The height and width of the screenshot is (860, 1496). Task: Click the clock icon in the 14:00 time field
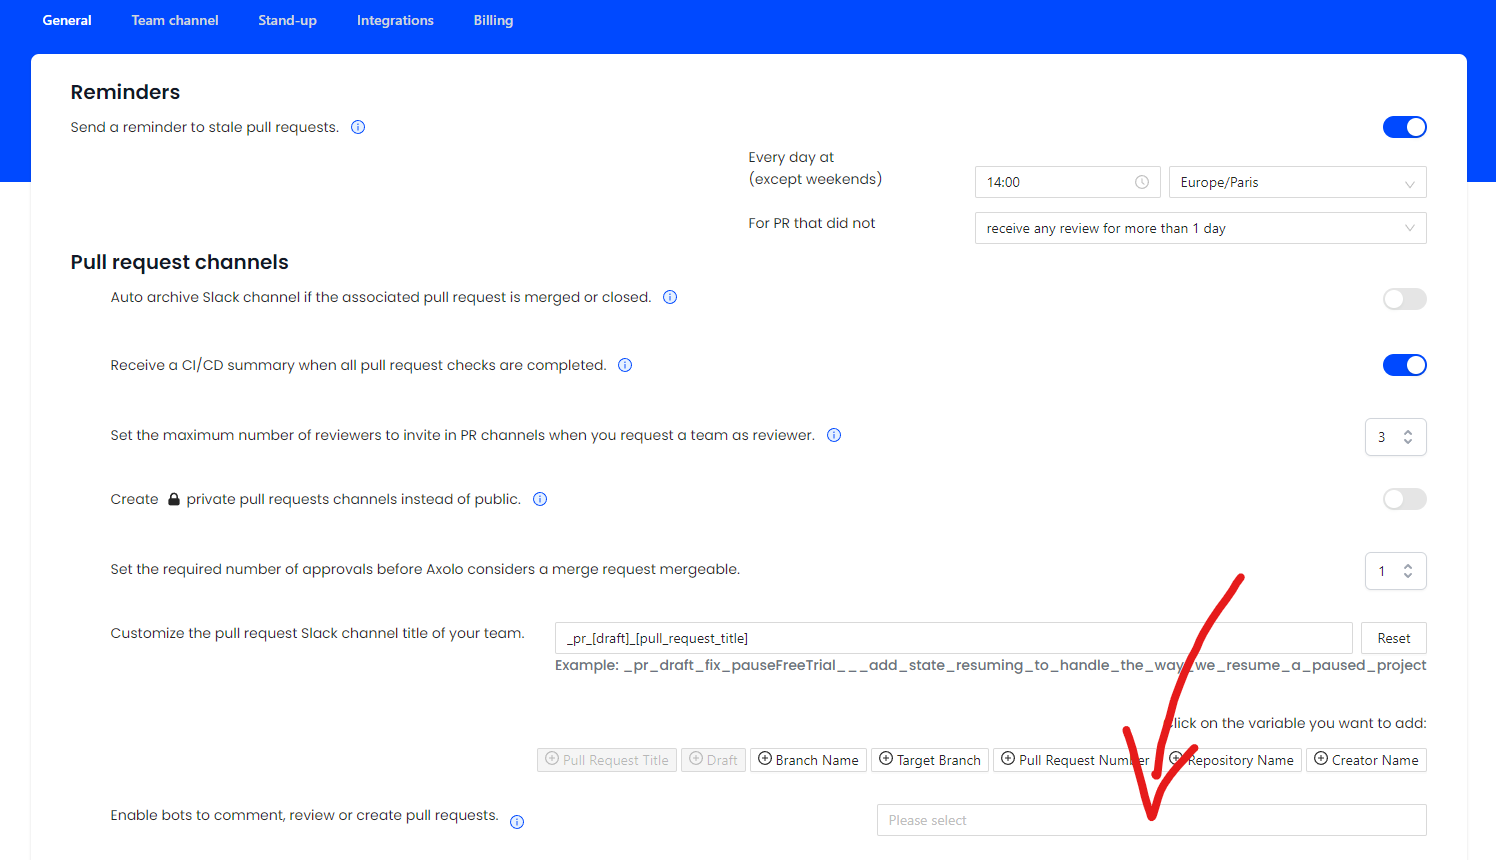(1142, 182)
